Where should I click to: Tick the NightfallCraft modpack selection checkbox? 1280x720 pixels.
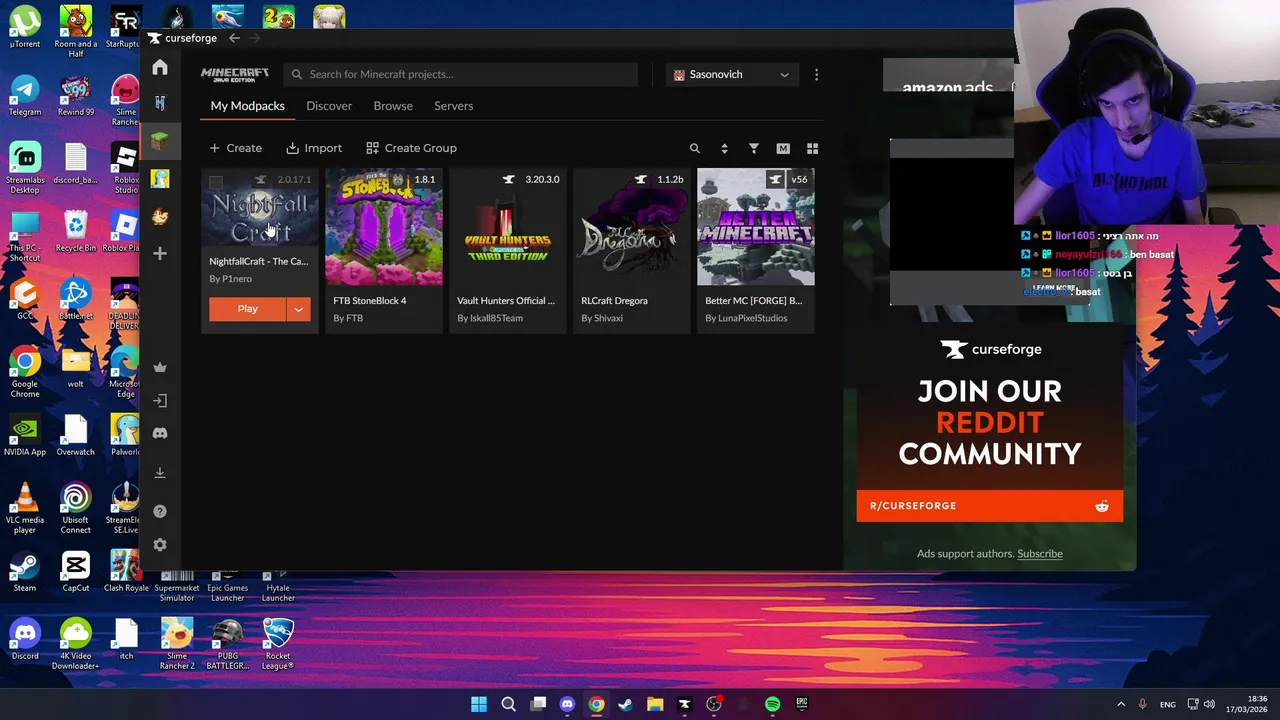216,182
